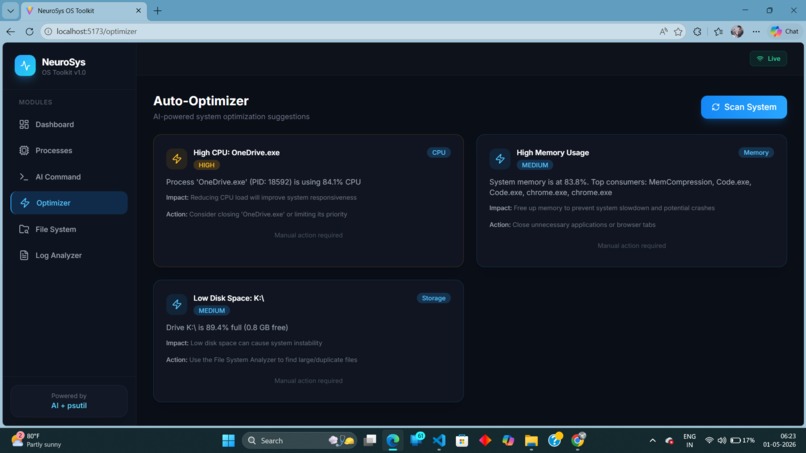Select the Optimizer sidebar item
This screenshot has width=806, height=453.
pyautogui.click(x=69, y=203)
